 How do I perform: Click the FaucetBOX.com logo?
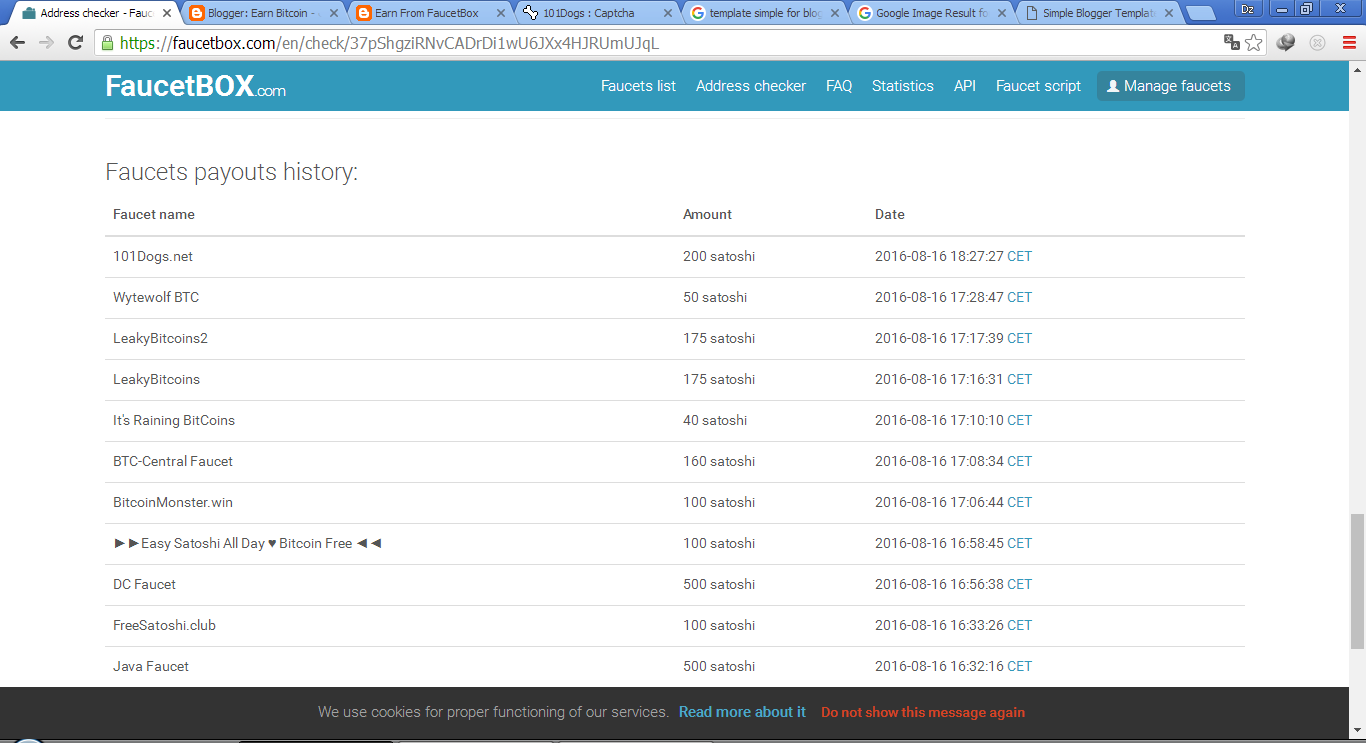coord(196,86)
